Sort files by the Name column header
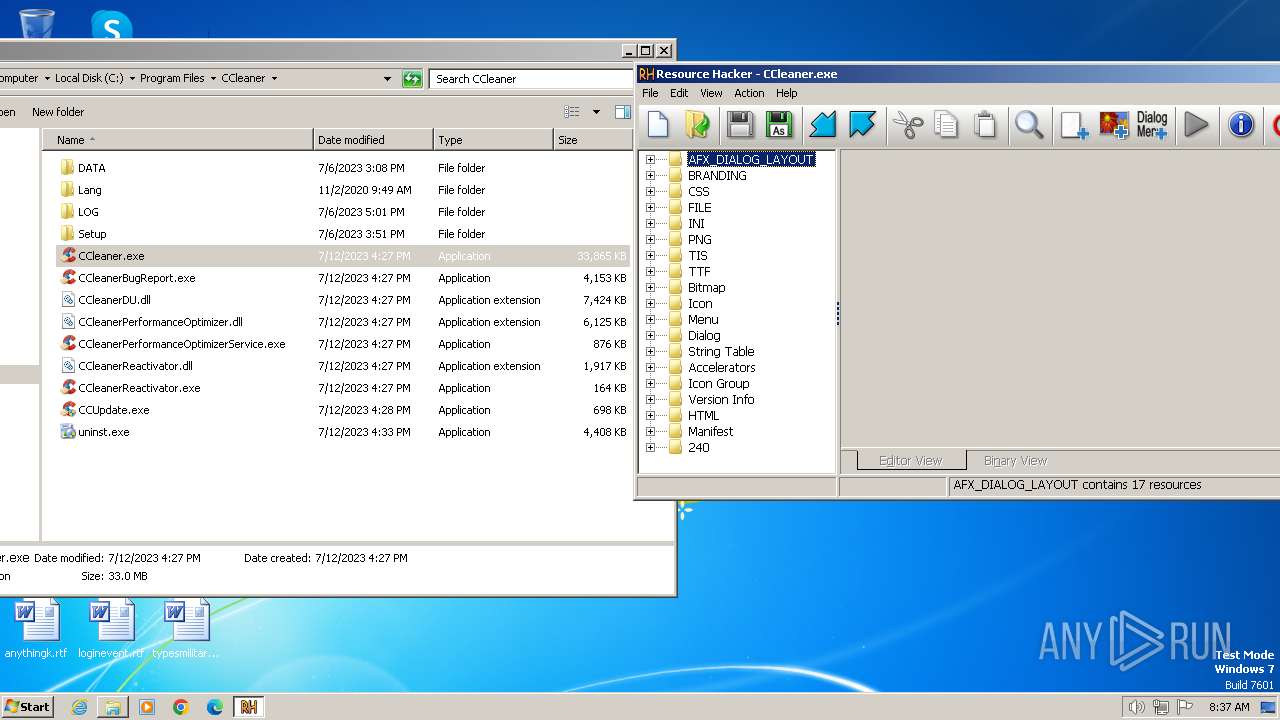 pyautogui.click(x=179, y=140)
